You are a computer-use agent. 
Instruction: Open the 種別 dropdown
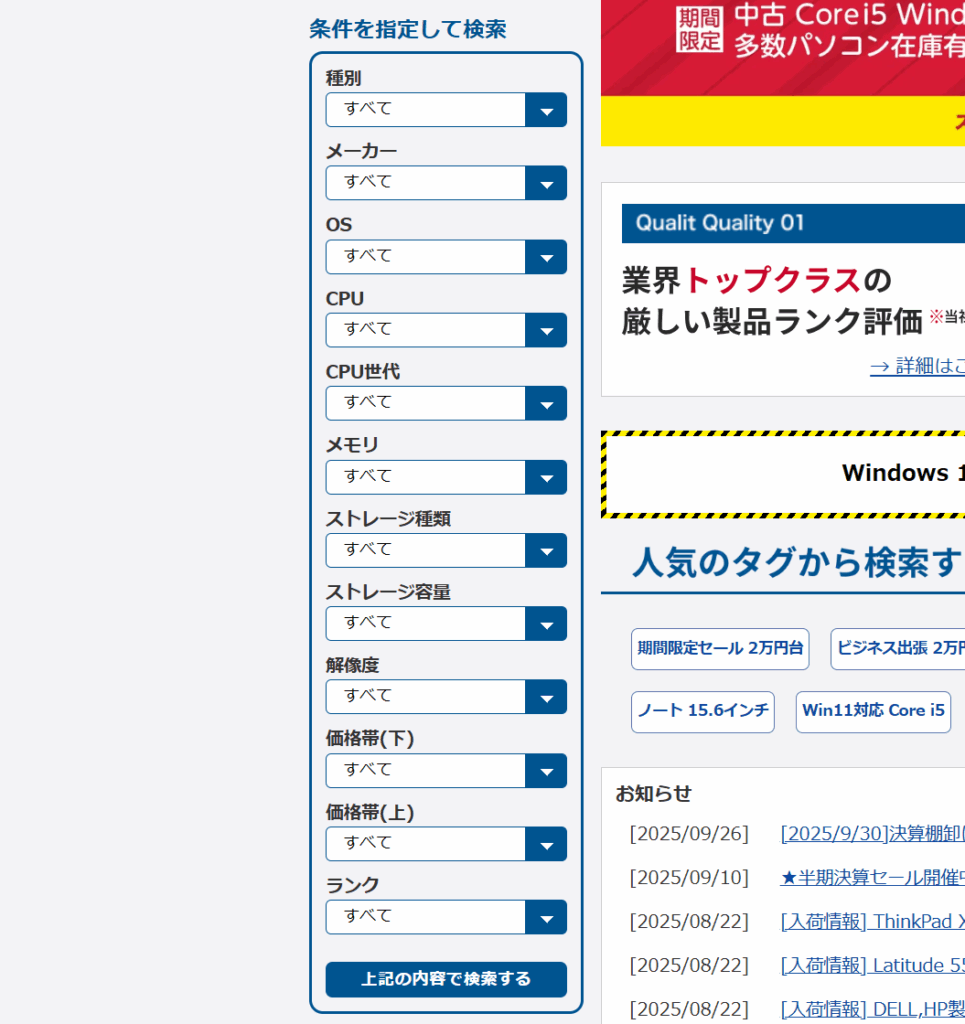(445, 110)
